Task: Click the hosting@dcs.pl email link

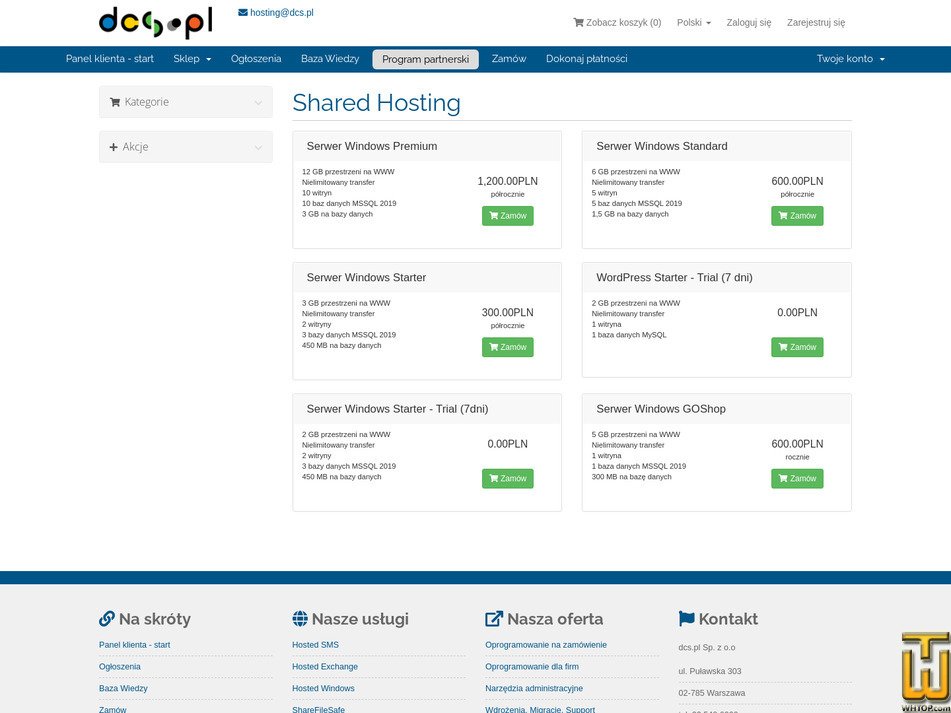Action: (x=282, y=13)
